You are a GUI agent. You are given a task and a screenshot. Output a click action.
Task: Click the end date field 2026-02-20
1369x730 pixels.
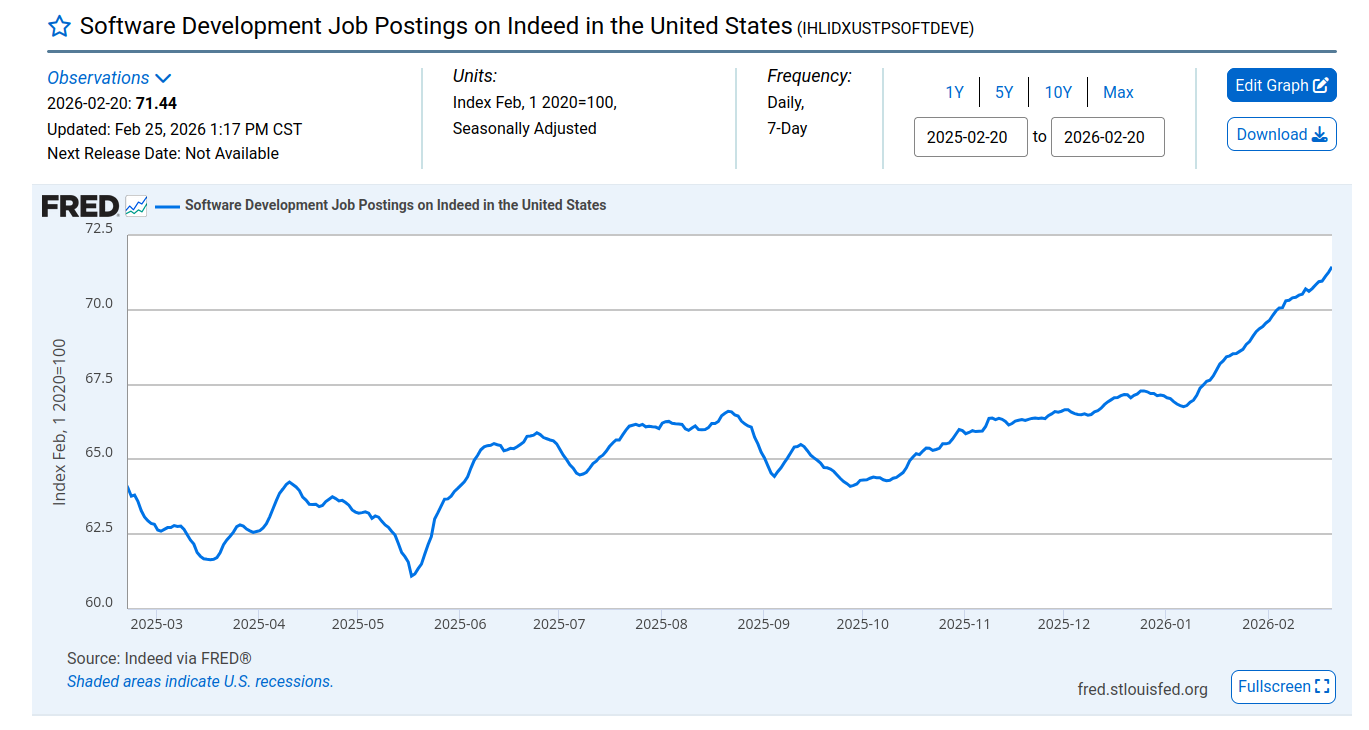1107,137
